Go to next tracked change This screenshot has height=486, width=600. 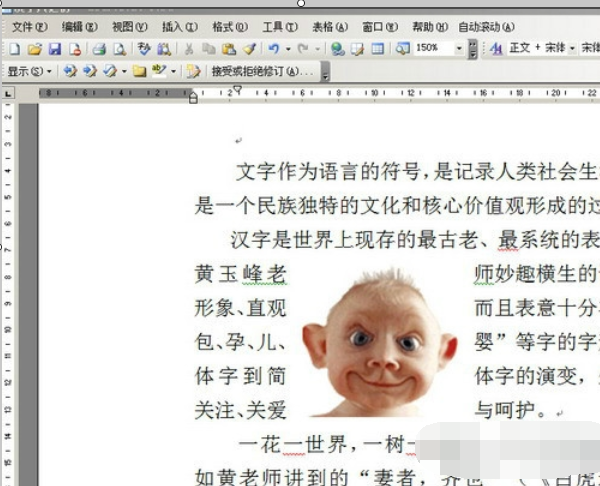pos(90,71)
